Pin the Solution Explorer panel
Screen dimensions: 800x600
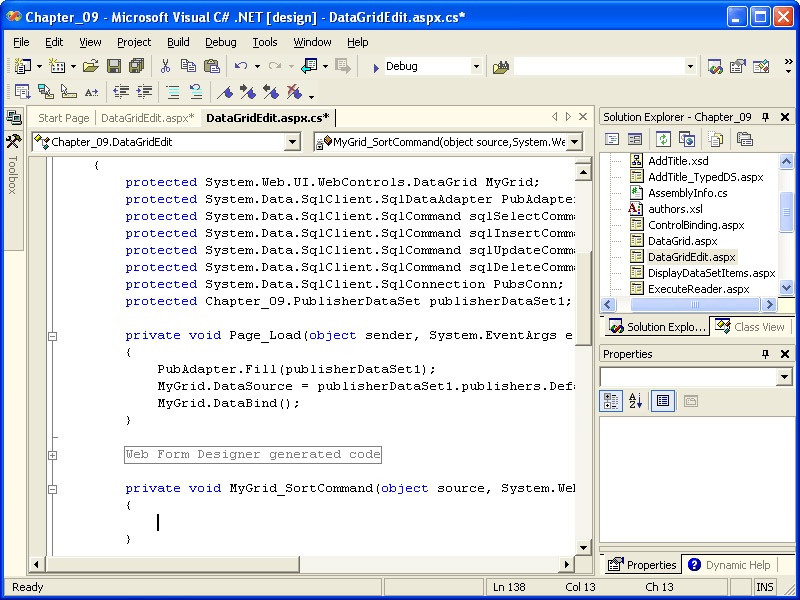click(766, 117)
